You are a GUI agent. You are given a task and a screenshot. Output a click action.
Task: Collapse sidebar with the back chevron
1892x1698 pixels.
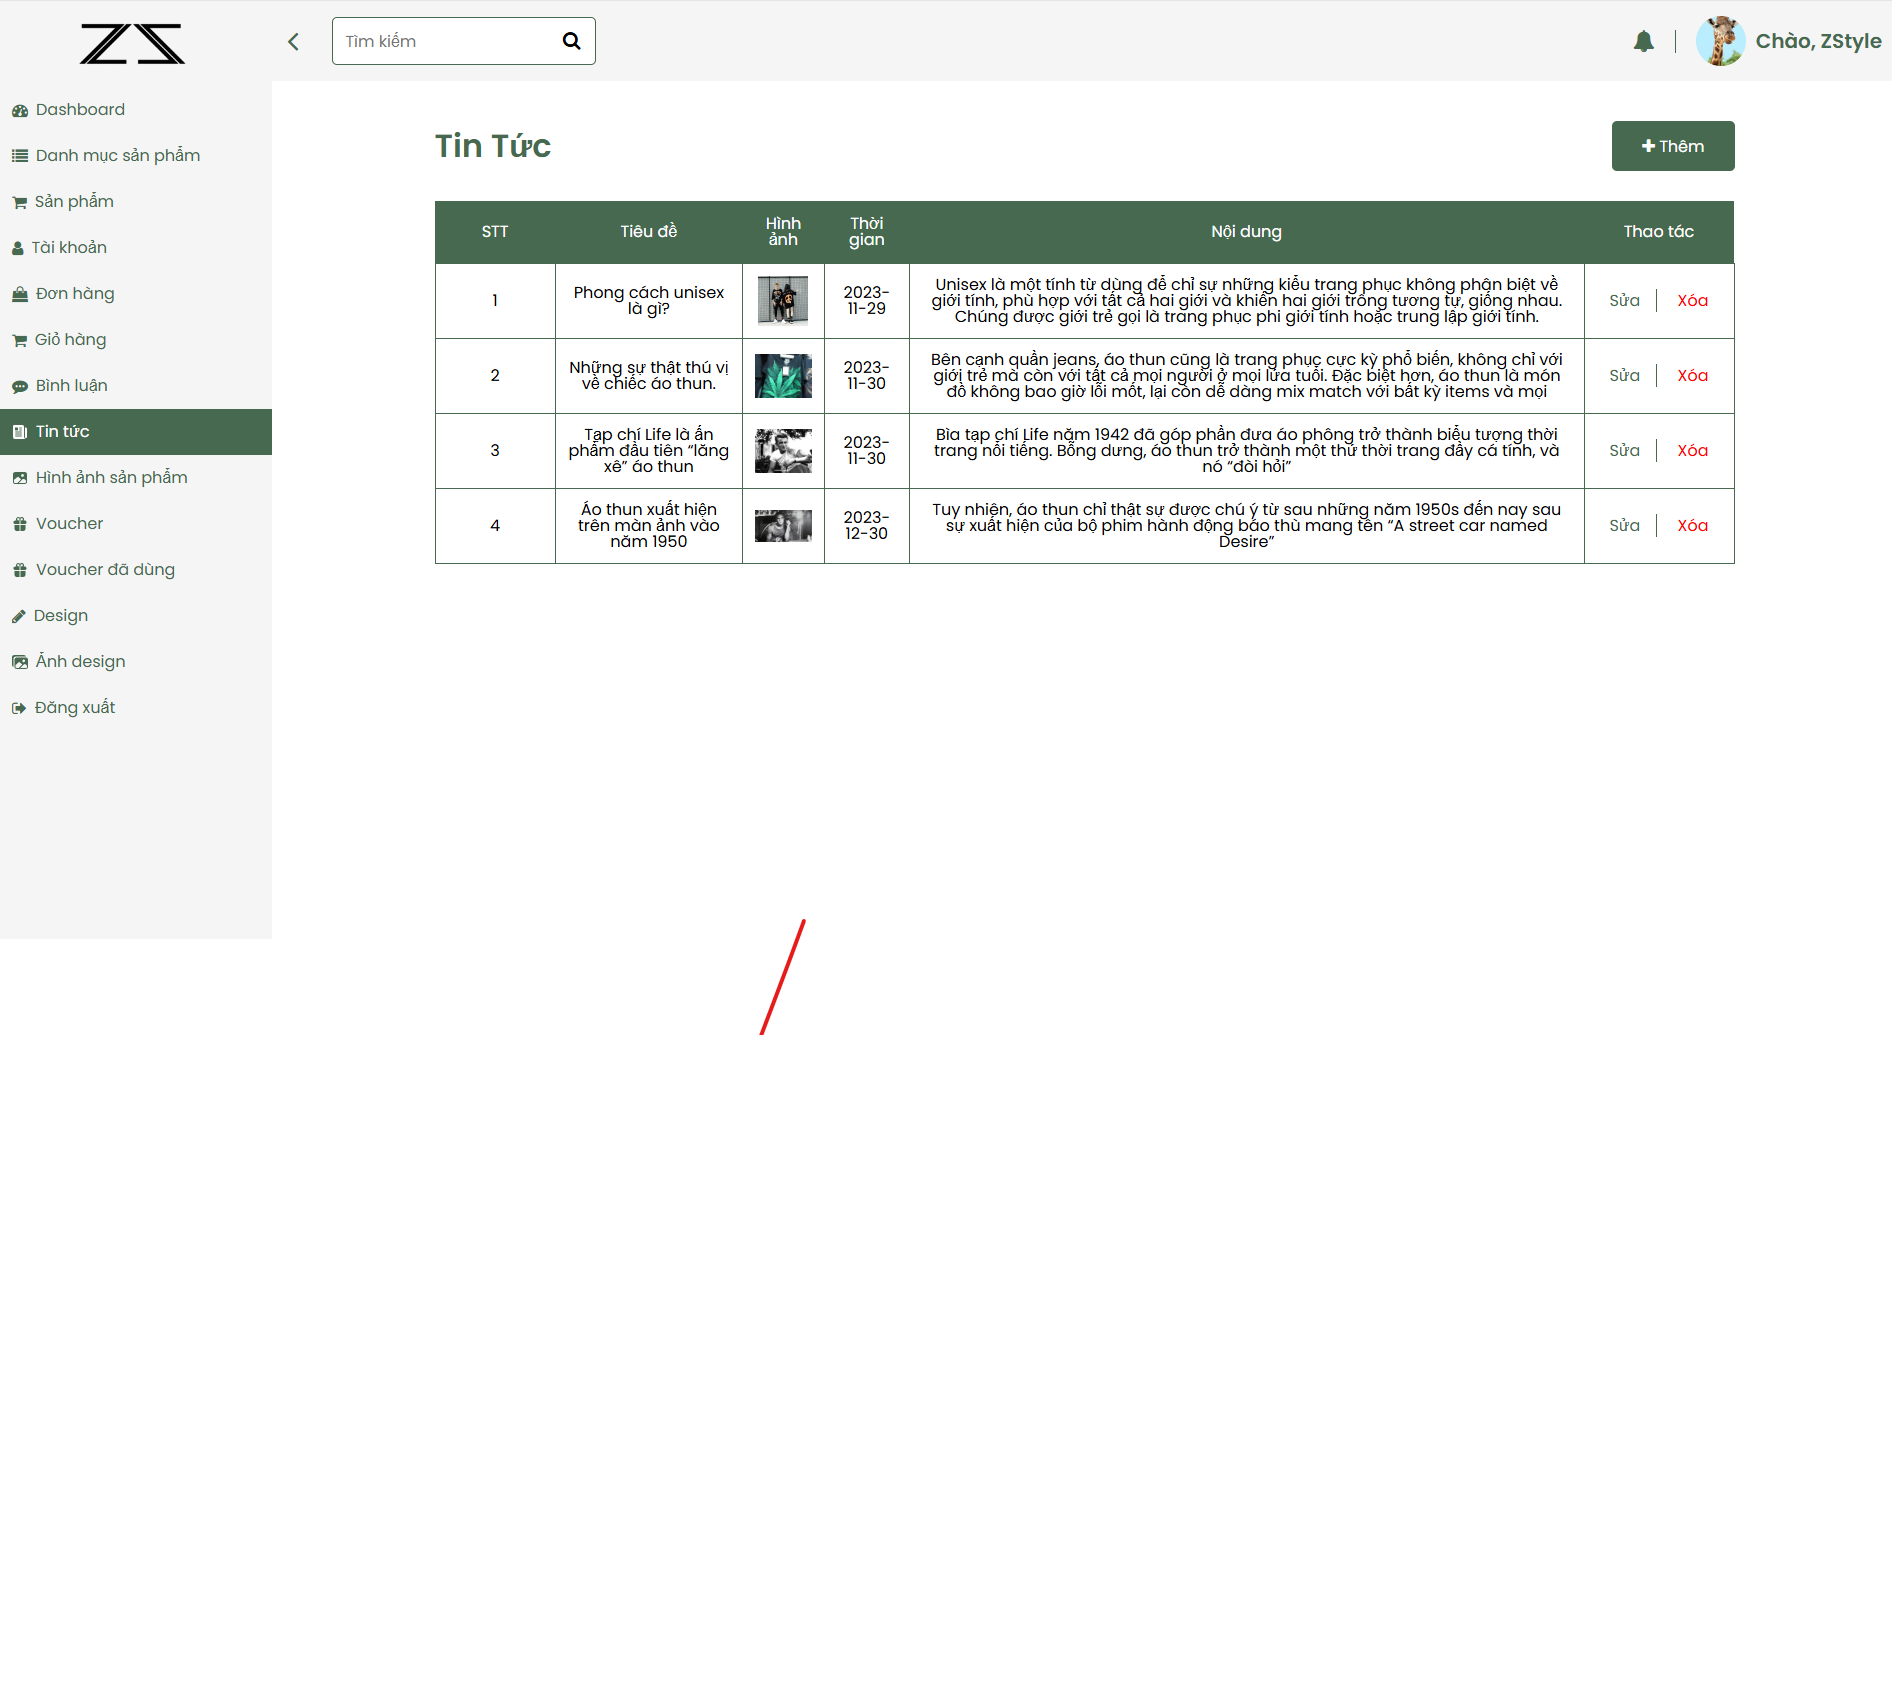point(293,41)
